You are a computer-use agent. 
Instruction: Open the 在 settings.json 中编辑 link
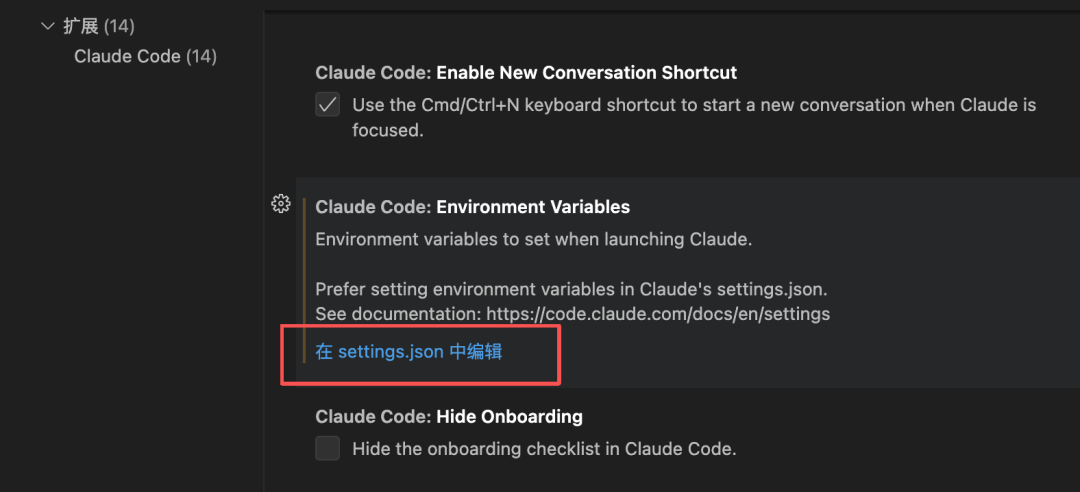409,351
